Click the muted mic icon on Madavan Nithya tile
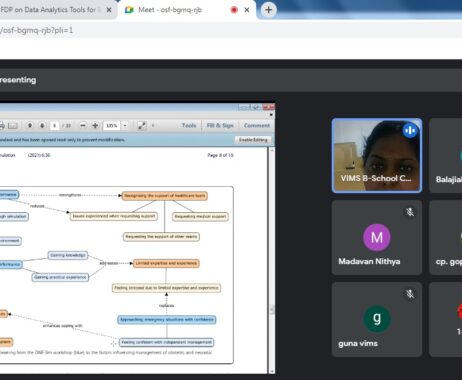Screen dimensions: 462x380 [410, 212]
